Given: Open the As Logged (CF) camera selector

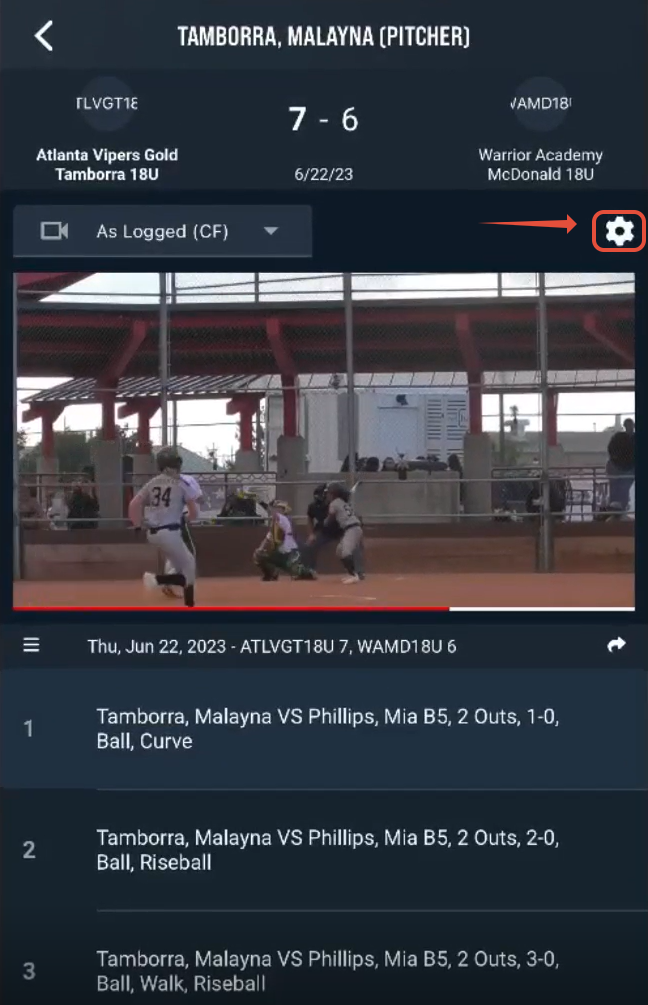Looking at the screenshot, I should pyautogui.click(x=163, y=231).
